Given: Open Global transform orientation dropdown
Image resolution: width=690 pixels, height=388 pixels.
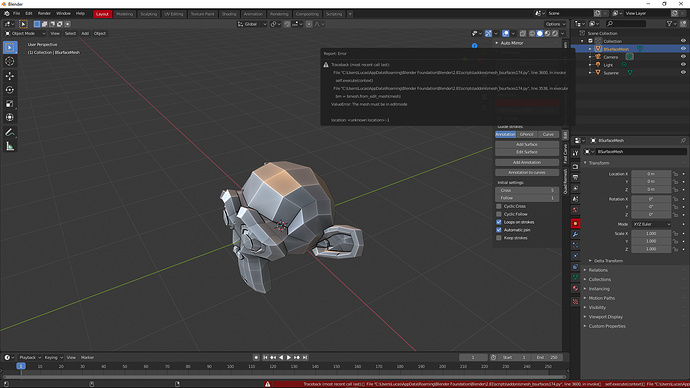Looking at the screenshot, I should point(252,24).
